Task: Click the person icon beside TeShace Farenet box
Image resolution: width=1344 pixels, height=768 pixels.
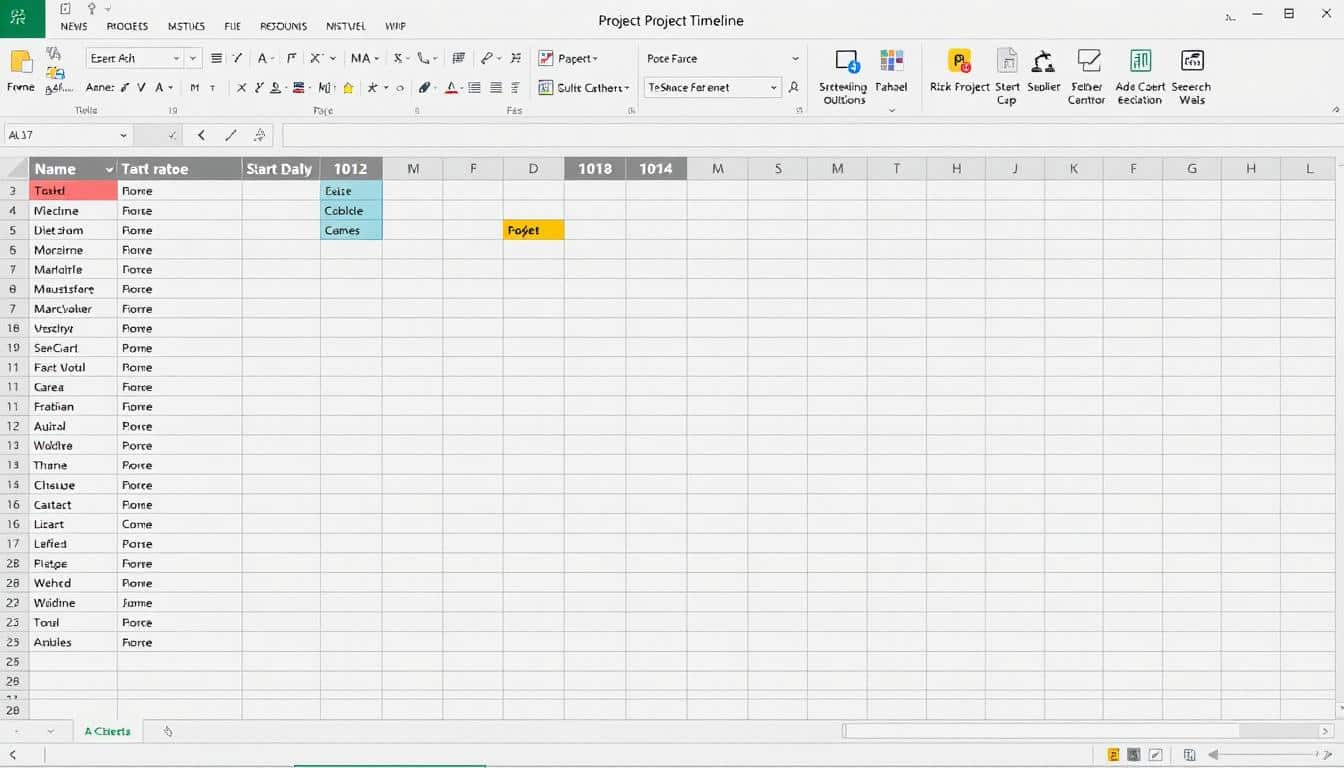Action: (794, 88)
